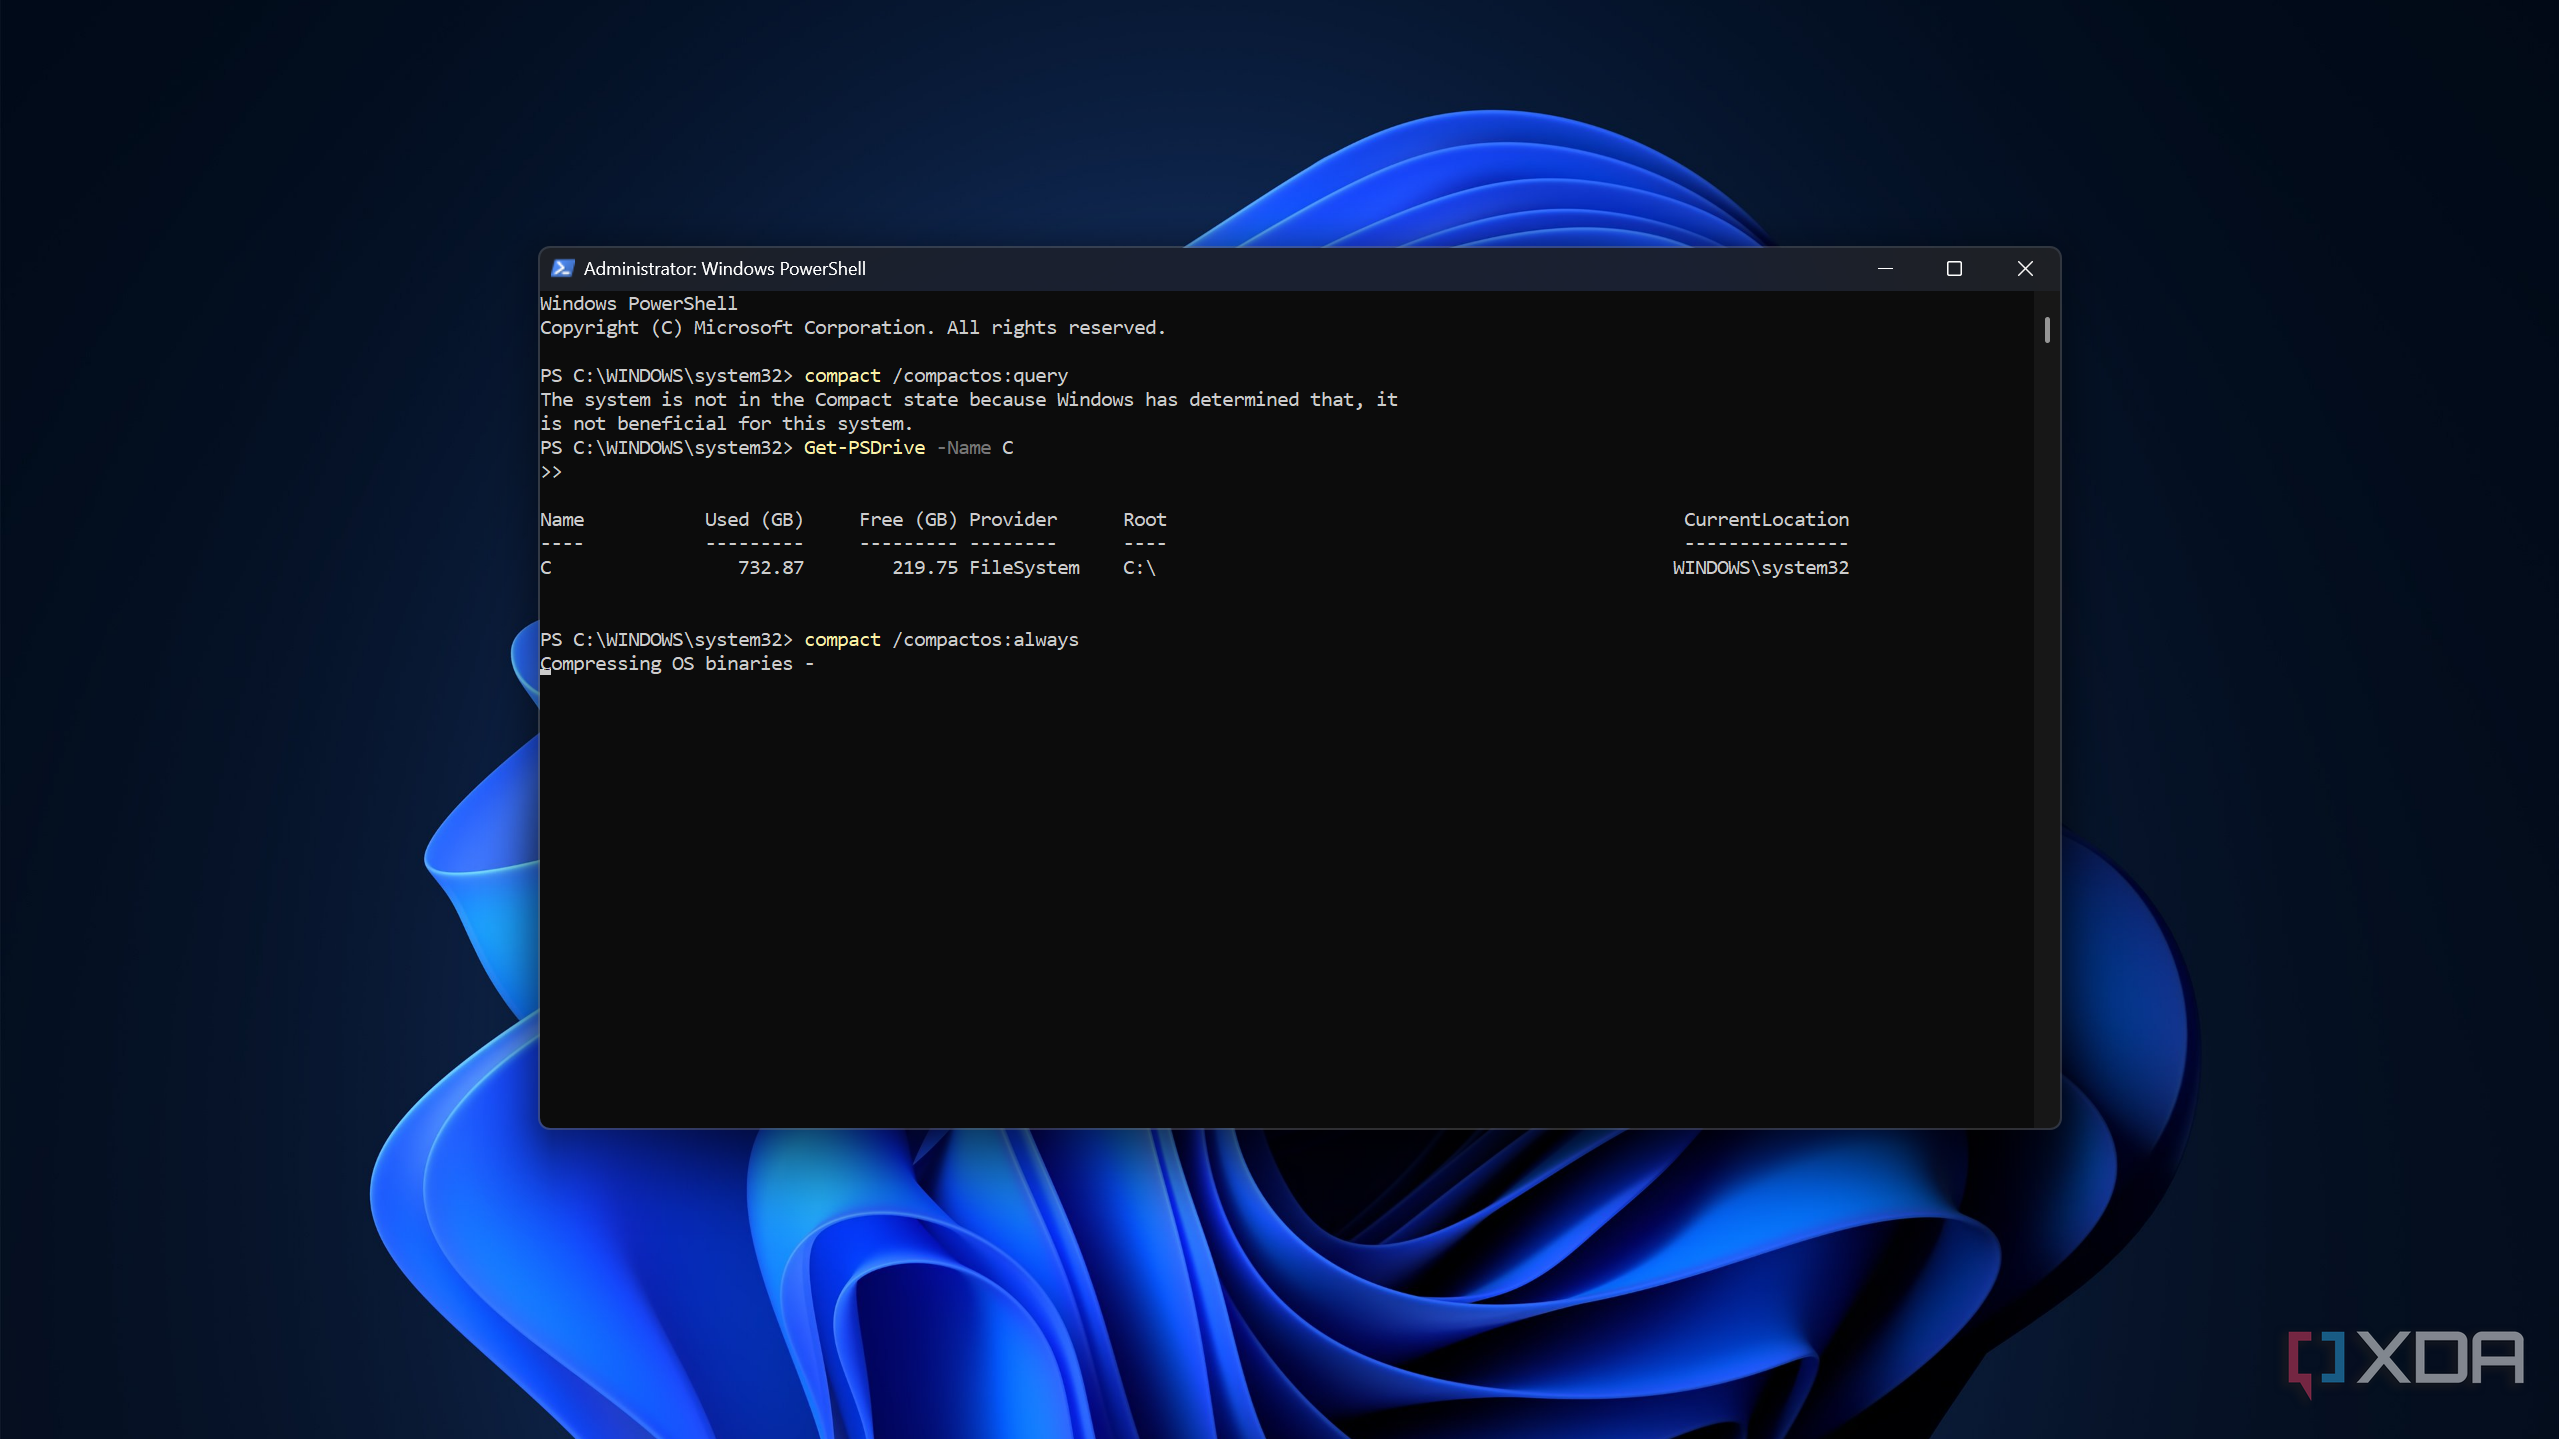Maximize the PowerShell window
Screen dimensions: 2559x1439
[1954, 268]
